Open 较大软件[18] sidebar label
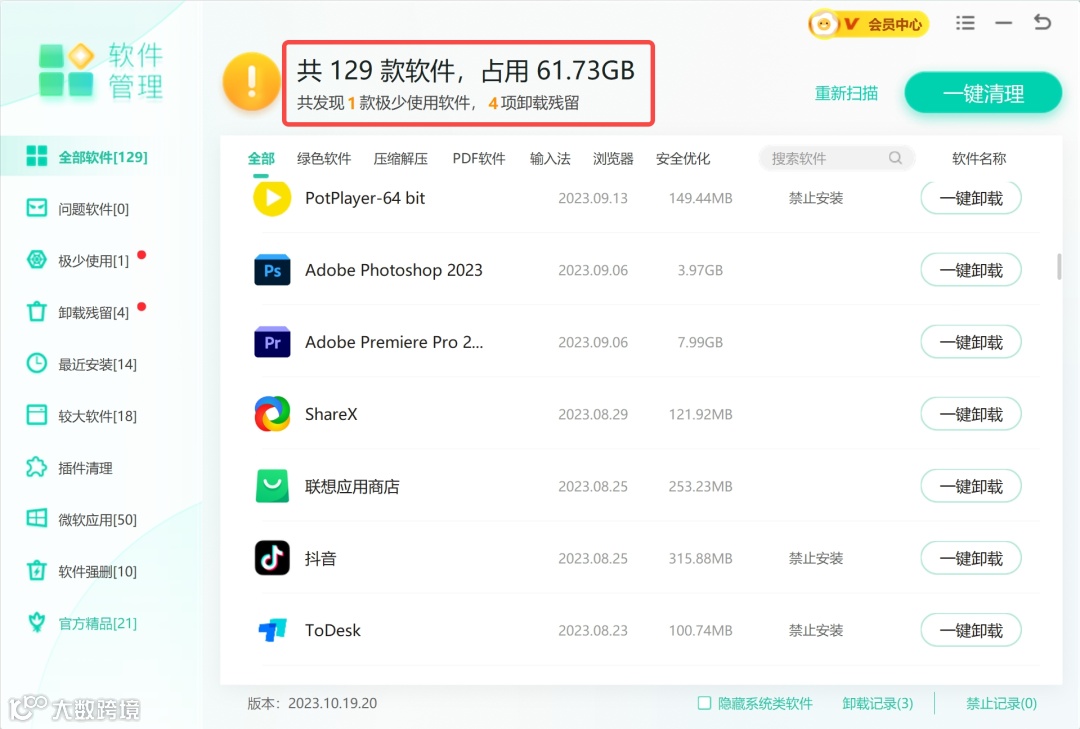The image size is (1080, 729). click(x=97, y=415)
